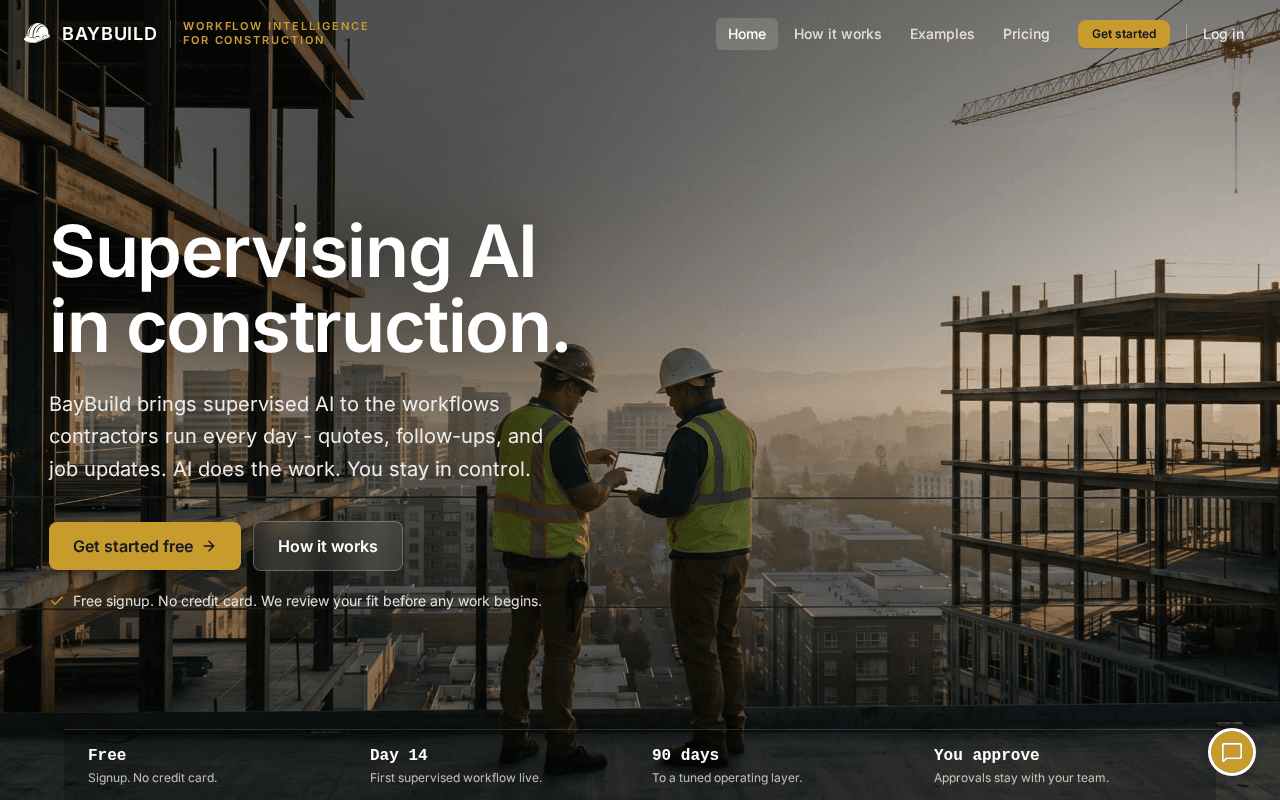1280x800 pixels.
Task: Click the Free signup. No credit card note
Action: pyautogui.click(x=307, y=601)
